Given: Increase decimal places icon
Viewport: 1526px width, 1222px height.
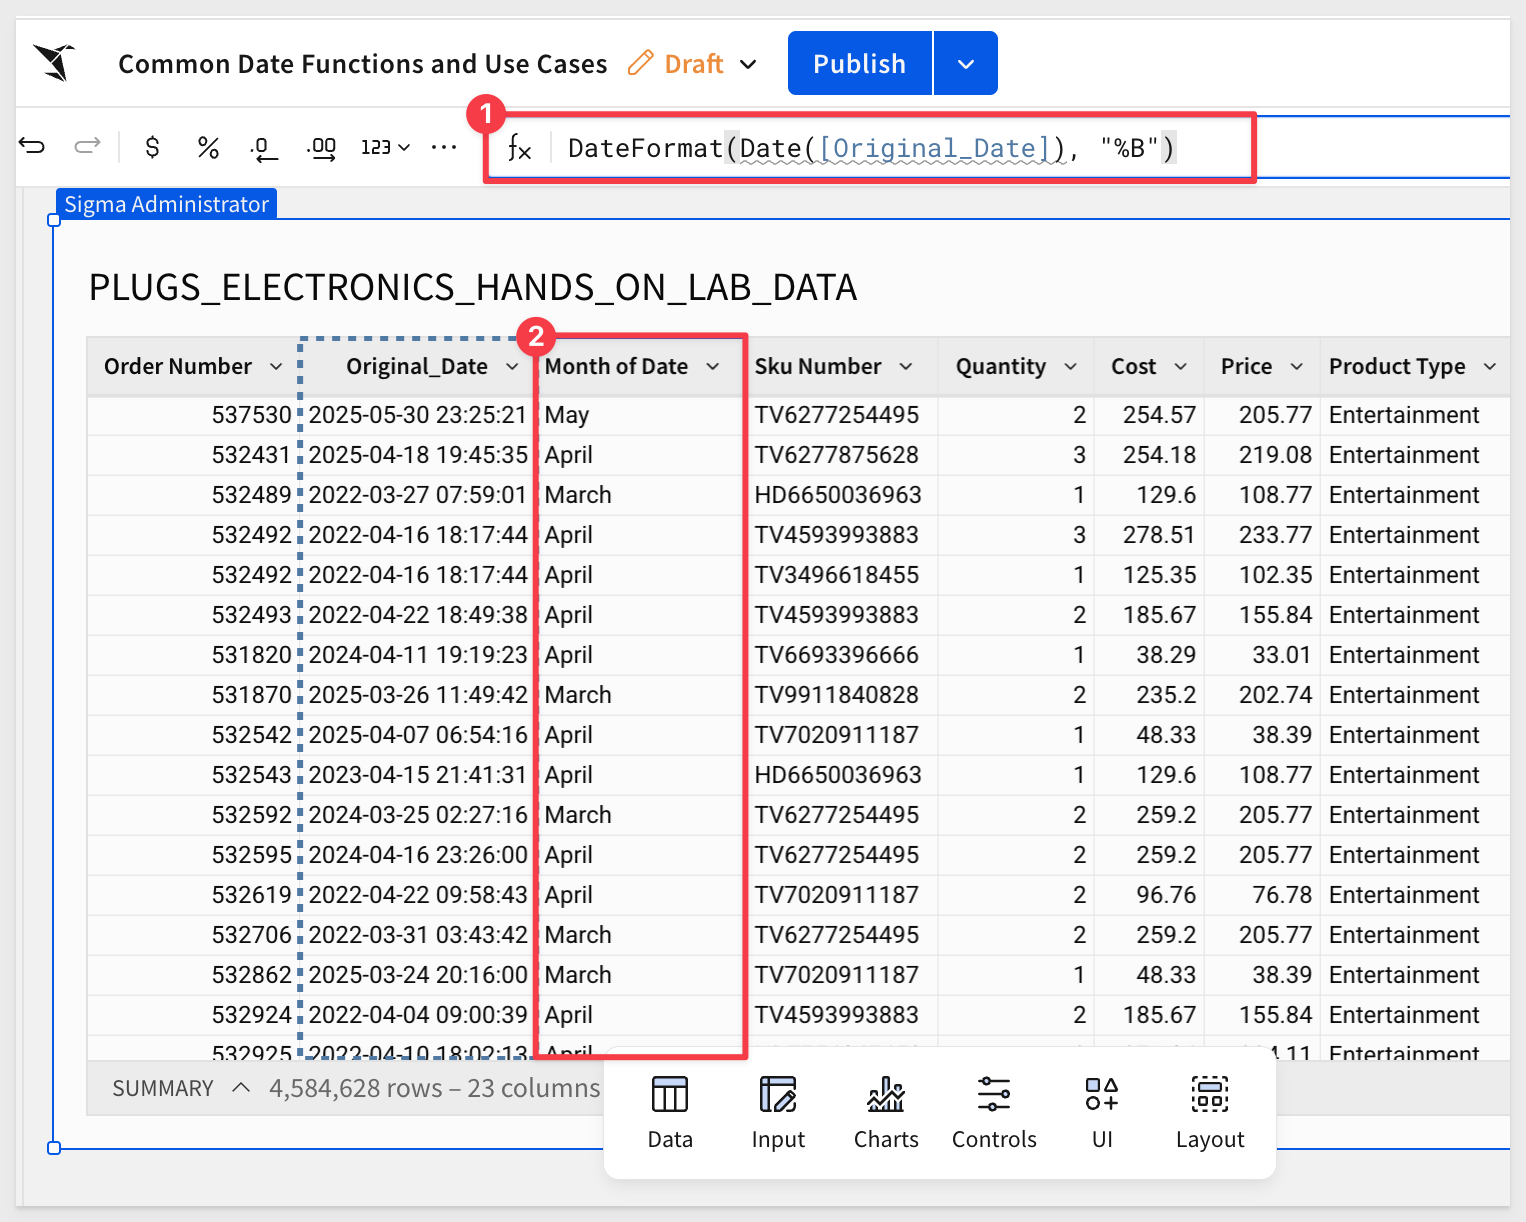Looking at the screenshot, I should [x=321, y=149].
